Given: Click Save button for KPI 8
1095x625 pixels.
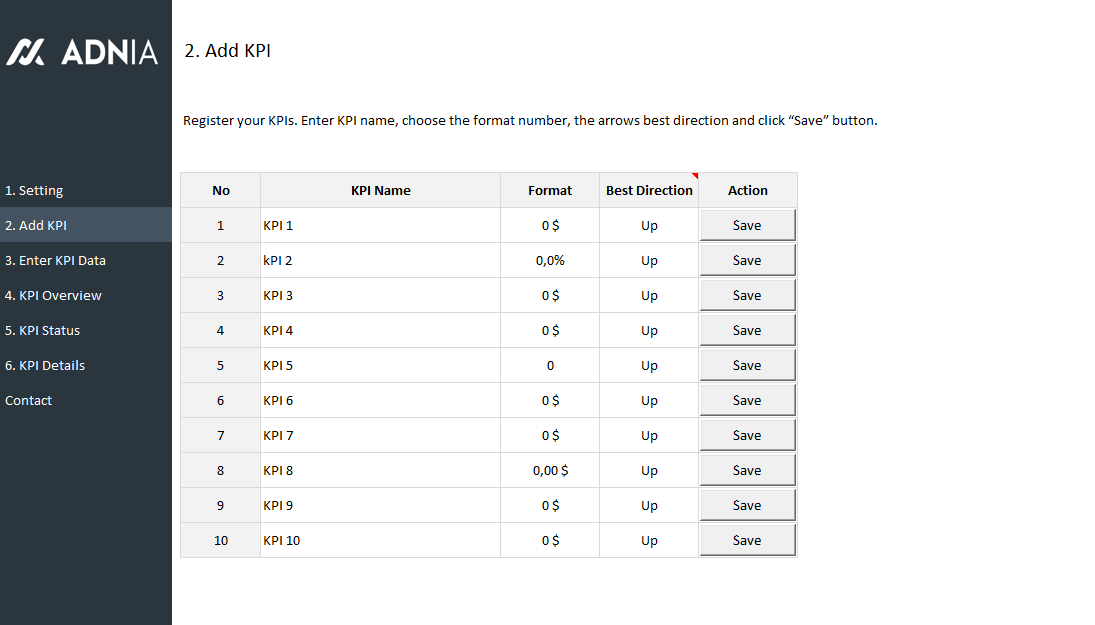Looking at the screenshot, I should point(747,470).
